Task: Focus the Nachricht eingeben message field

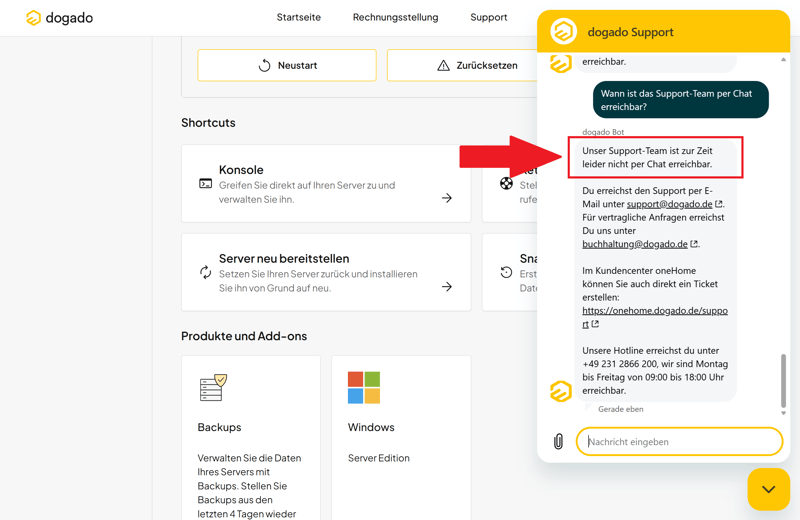Action: (x=680, y=441)
